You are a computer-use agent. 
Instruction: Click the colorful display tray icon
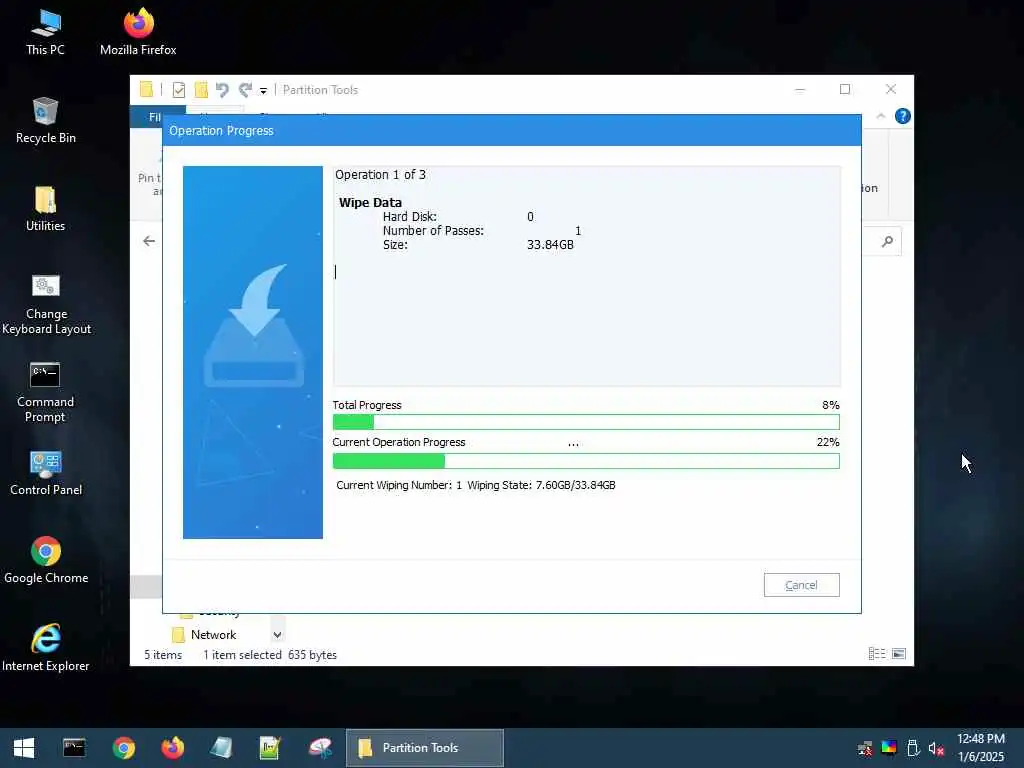click(889, 748)
